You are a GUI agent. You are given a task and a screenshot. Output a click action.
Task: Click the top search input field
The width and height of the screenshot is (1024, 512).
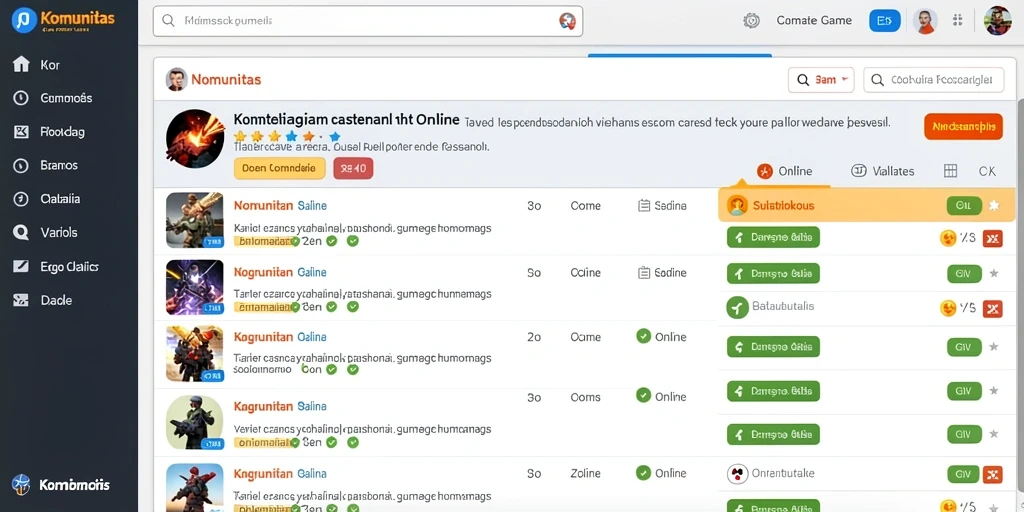368,21
